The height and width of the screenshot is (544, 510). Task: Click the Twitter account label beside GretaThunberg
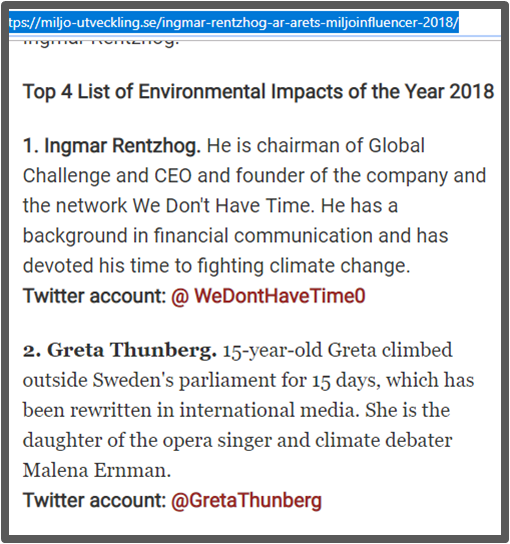(95, 500)
